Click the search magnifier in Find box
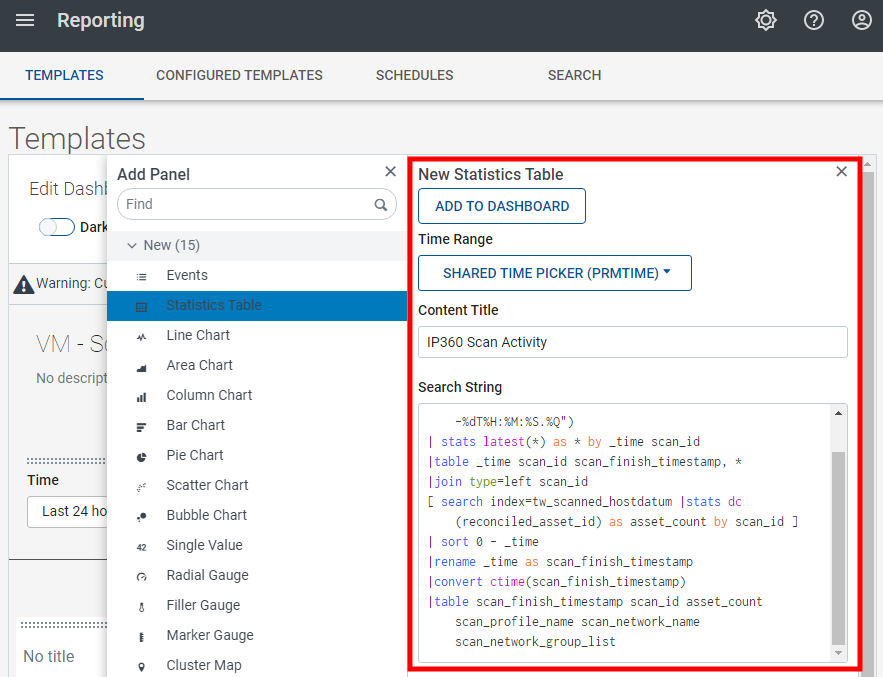The image size is (883, 677). [381, 204]
